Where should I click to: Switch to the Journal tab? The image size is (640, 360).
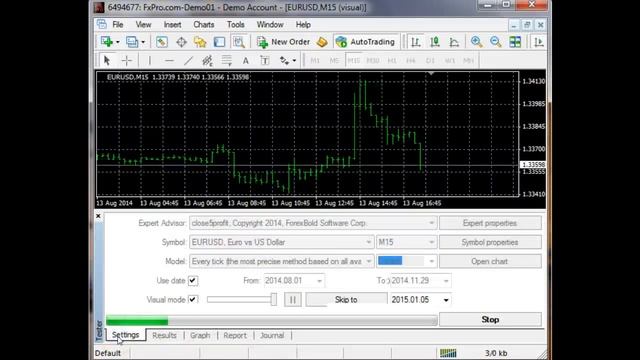[x=272, y=336]
